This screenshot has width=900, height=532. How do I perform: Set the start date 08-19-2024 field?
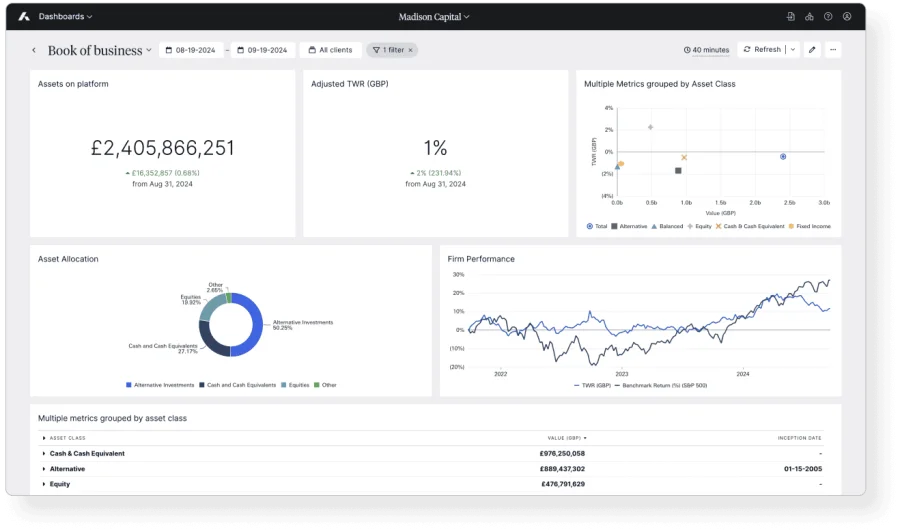pos(191,50)
